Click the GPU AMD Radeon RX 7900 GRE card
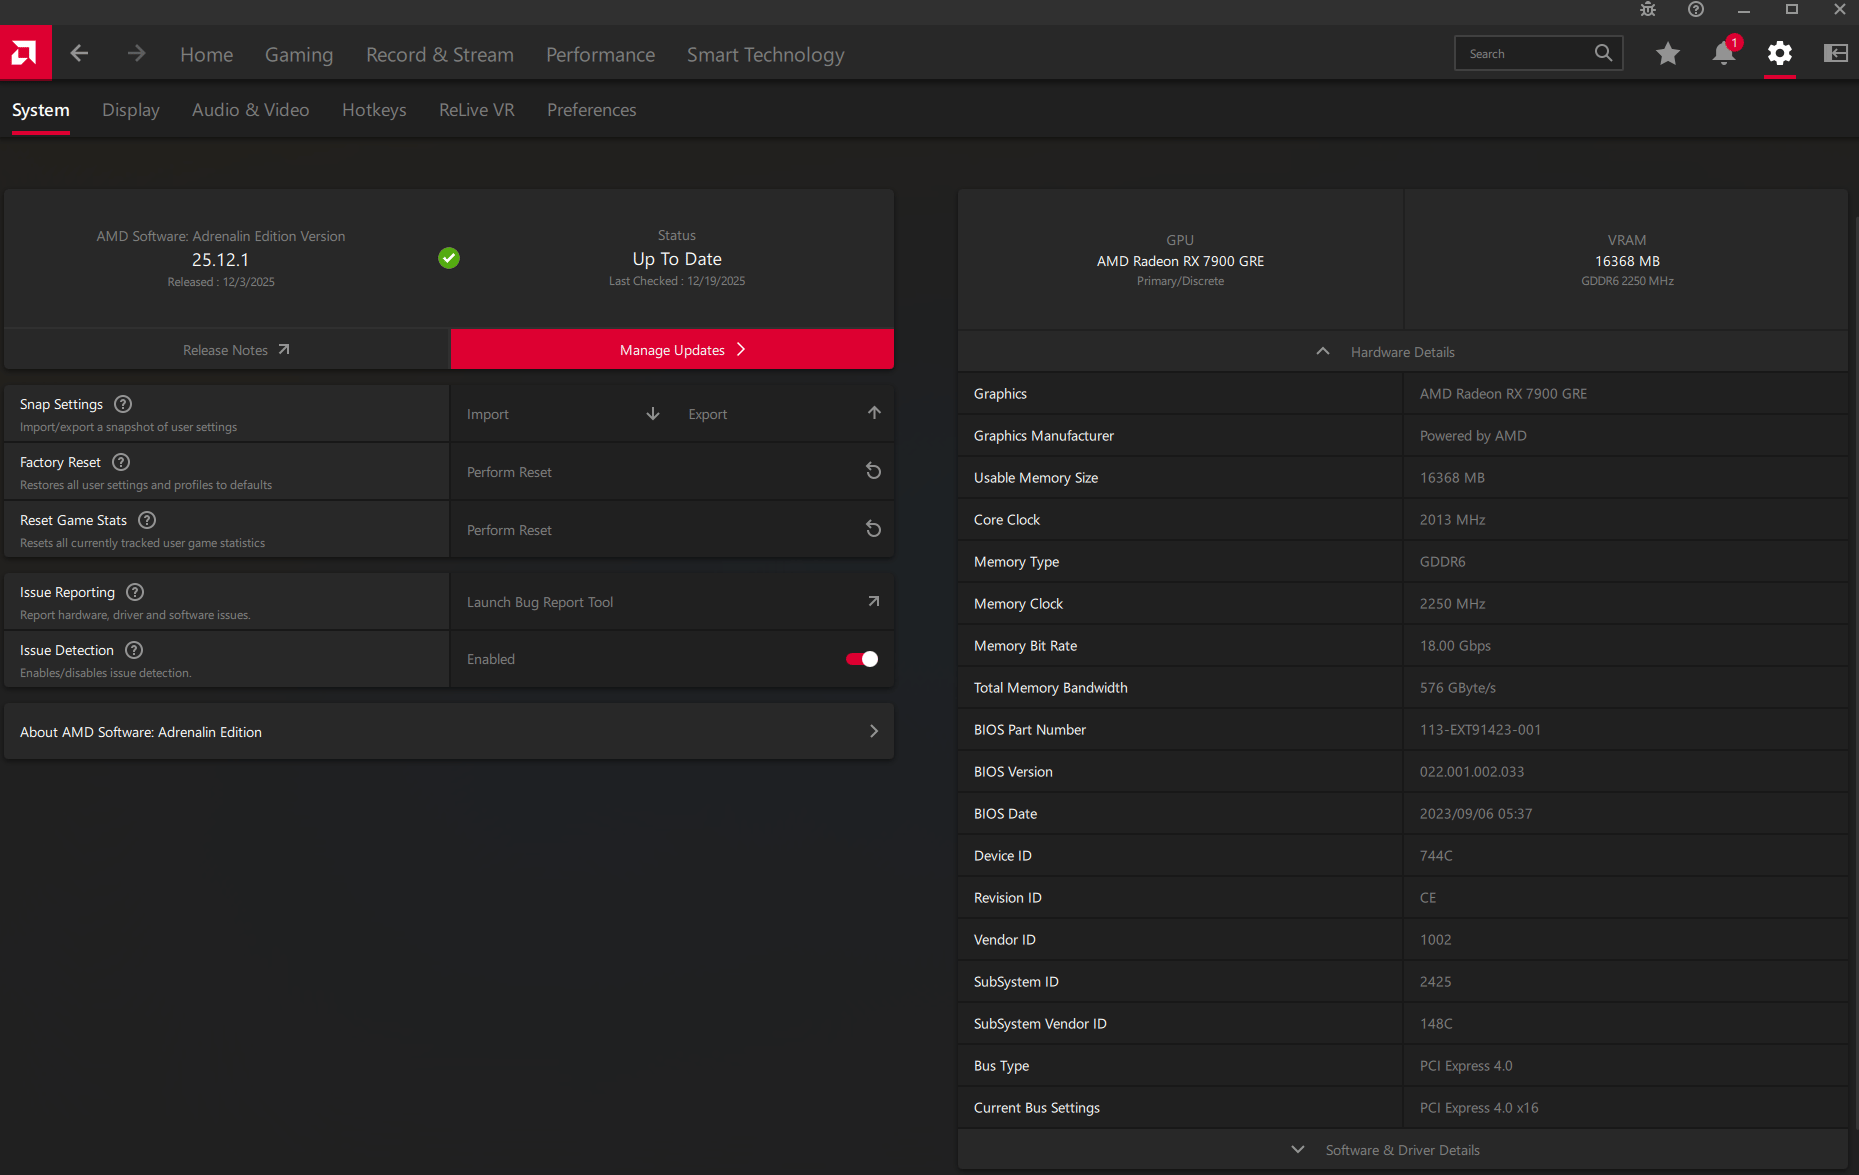 coord(1180,260)
